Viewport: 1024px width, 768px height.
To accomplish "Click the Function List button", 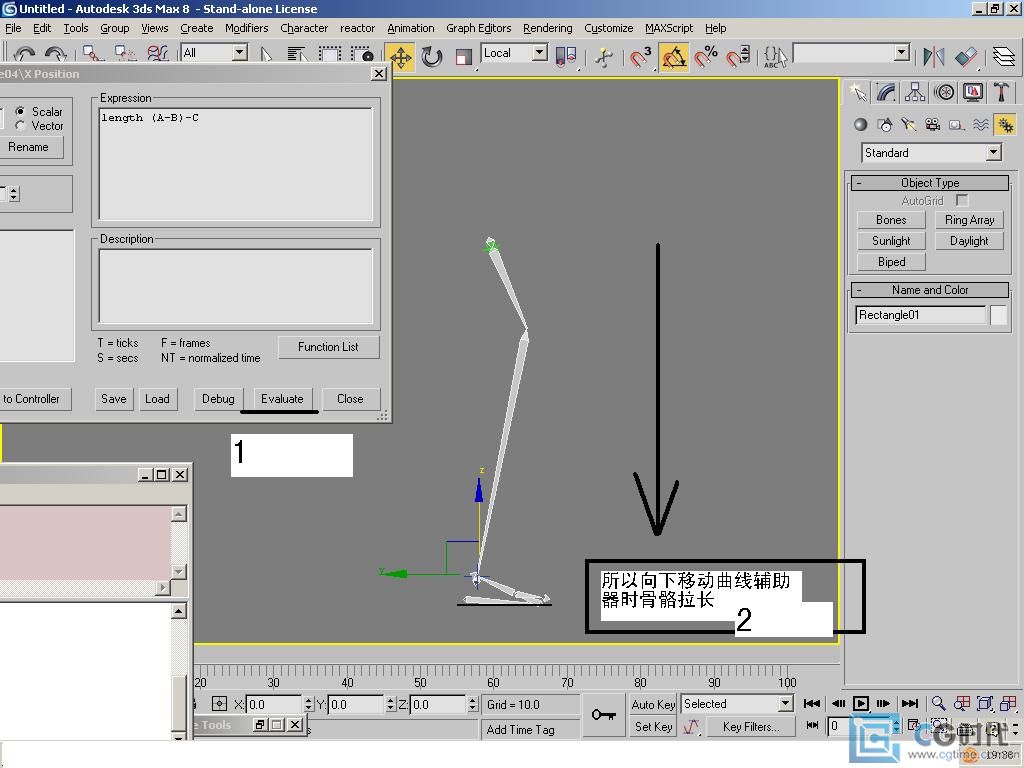I will 328,347.
